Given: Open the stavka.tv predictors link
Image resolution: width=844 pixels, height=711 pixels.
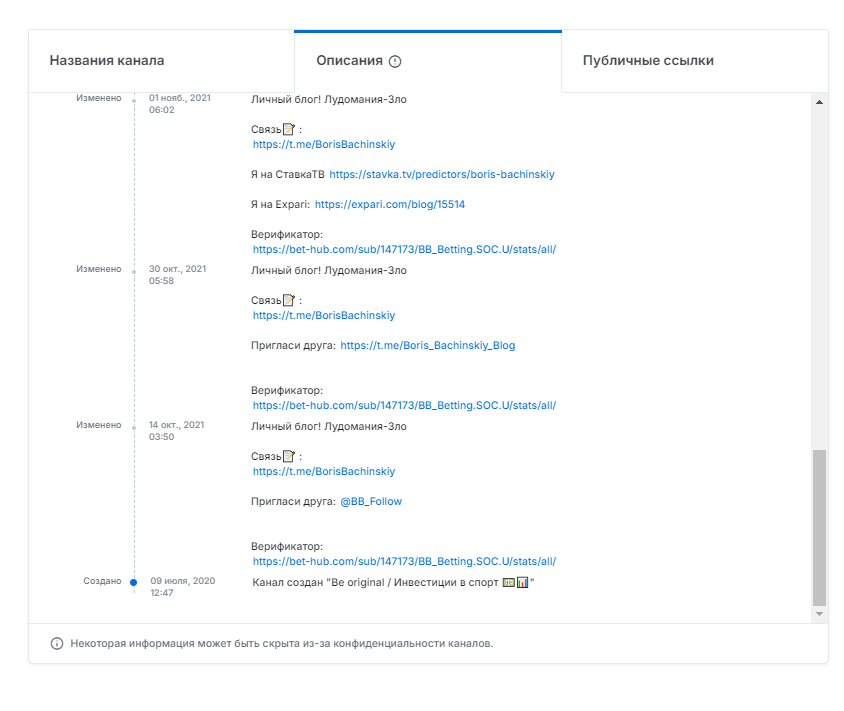Looking at the screenshot, I should [x=441, y=174].
